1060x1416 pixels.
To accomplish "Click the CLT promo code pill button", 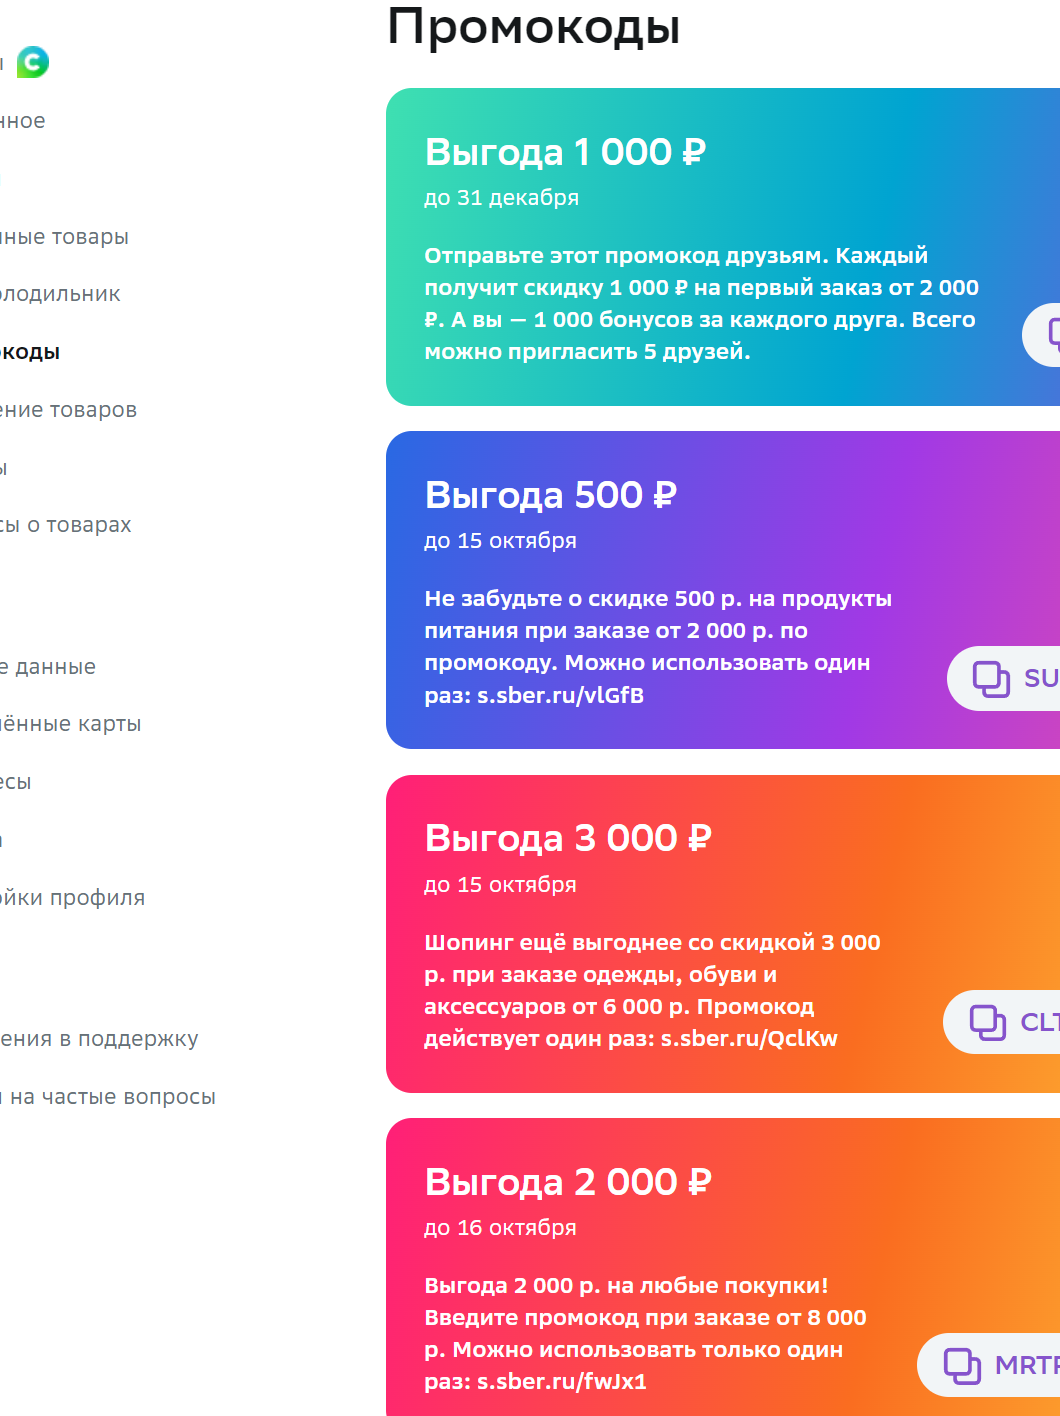I will coord(1002,1022).
